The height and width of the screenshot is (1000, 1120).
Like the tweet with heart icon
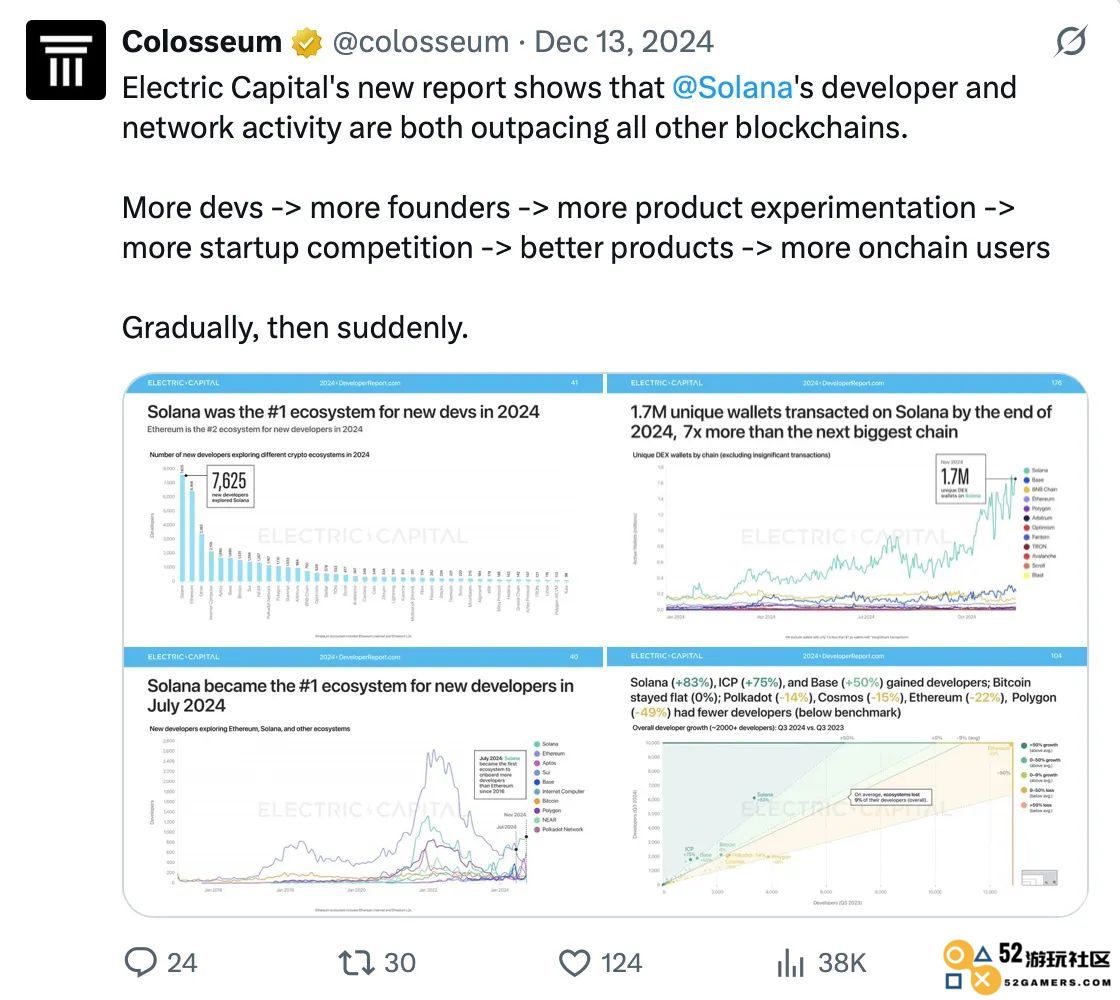(574, 963)
